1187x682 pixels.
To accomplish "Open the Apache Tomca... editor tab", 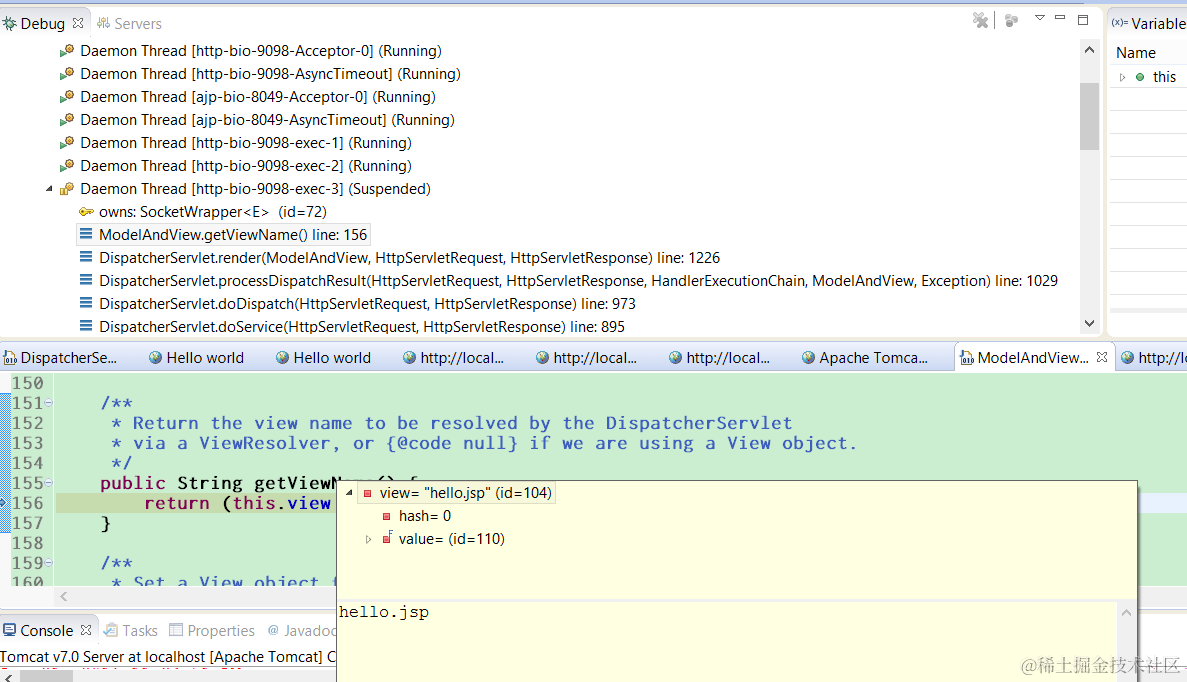I will pyautogui.click(x=865, y=358).
